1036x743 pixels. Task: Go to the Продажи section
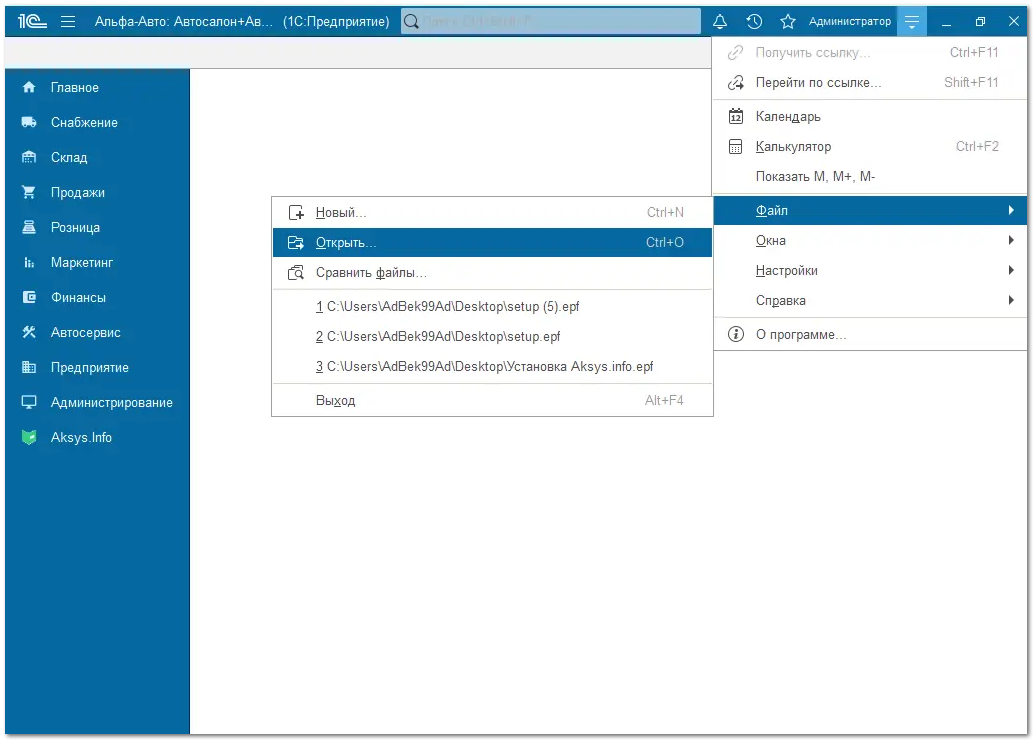pos(97,192)
